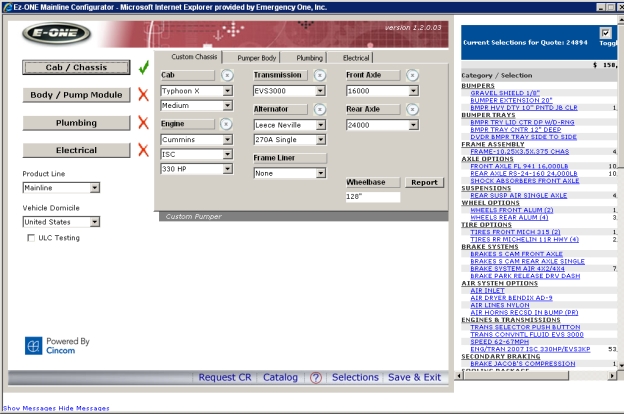Screen dimensions: 624x414
Task: Open the BRAKES S CAM FRONT AXLE link
Action: (x=516, y=254)
